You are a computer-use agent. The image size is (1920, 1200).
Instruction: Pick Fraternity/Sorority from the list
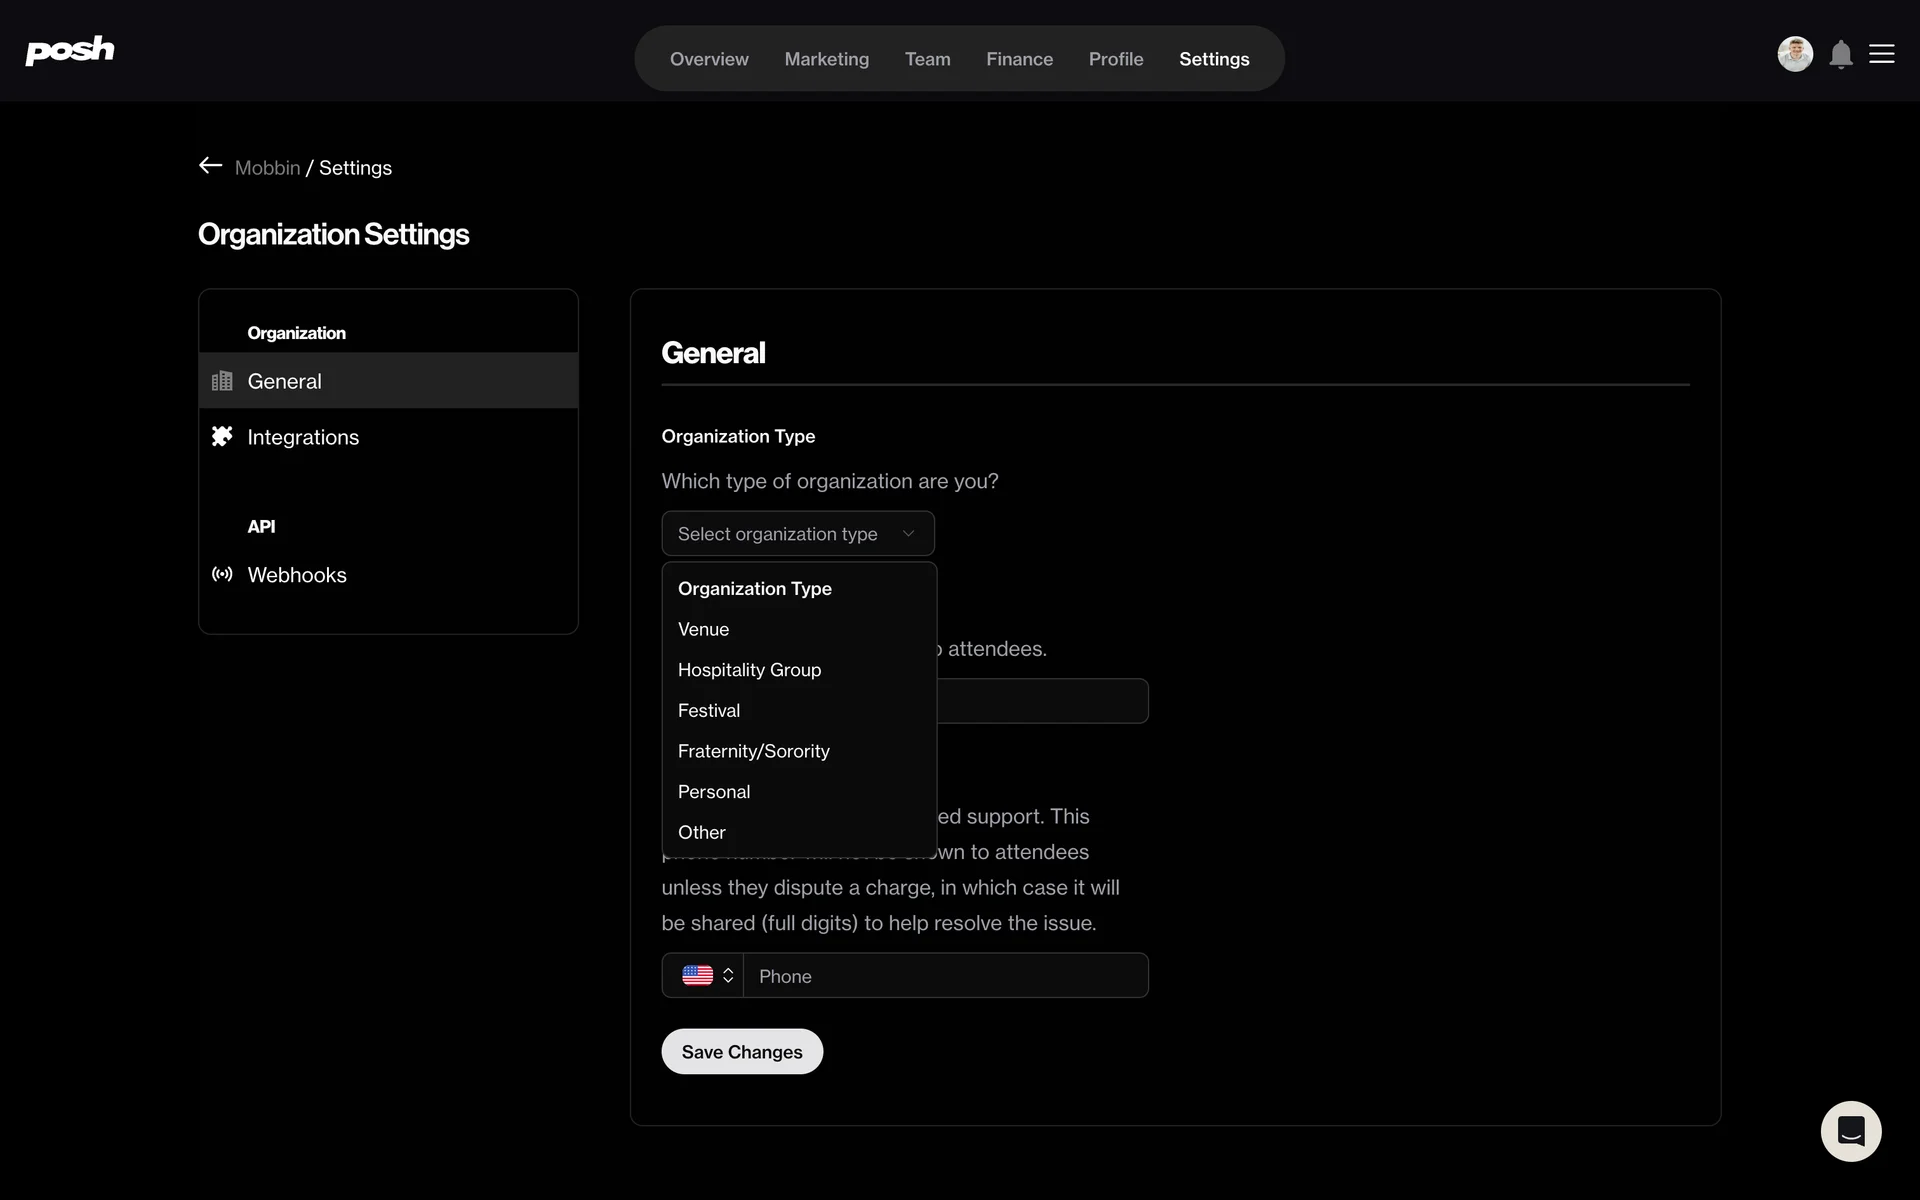pos(753,751)
